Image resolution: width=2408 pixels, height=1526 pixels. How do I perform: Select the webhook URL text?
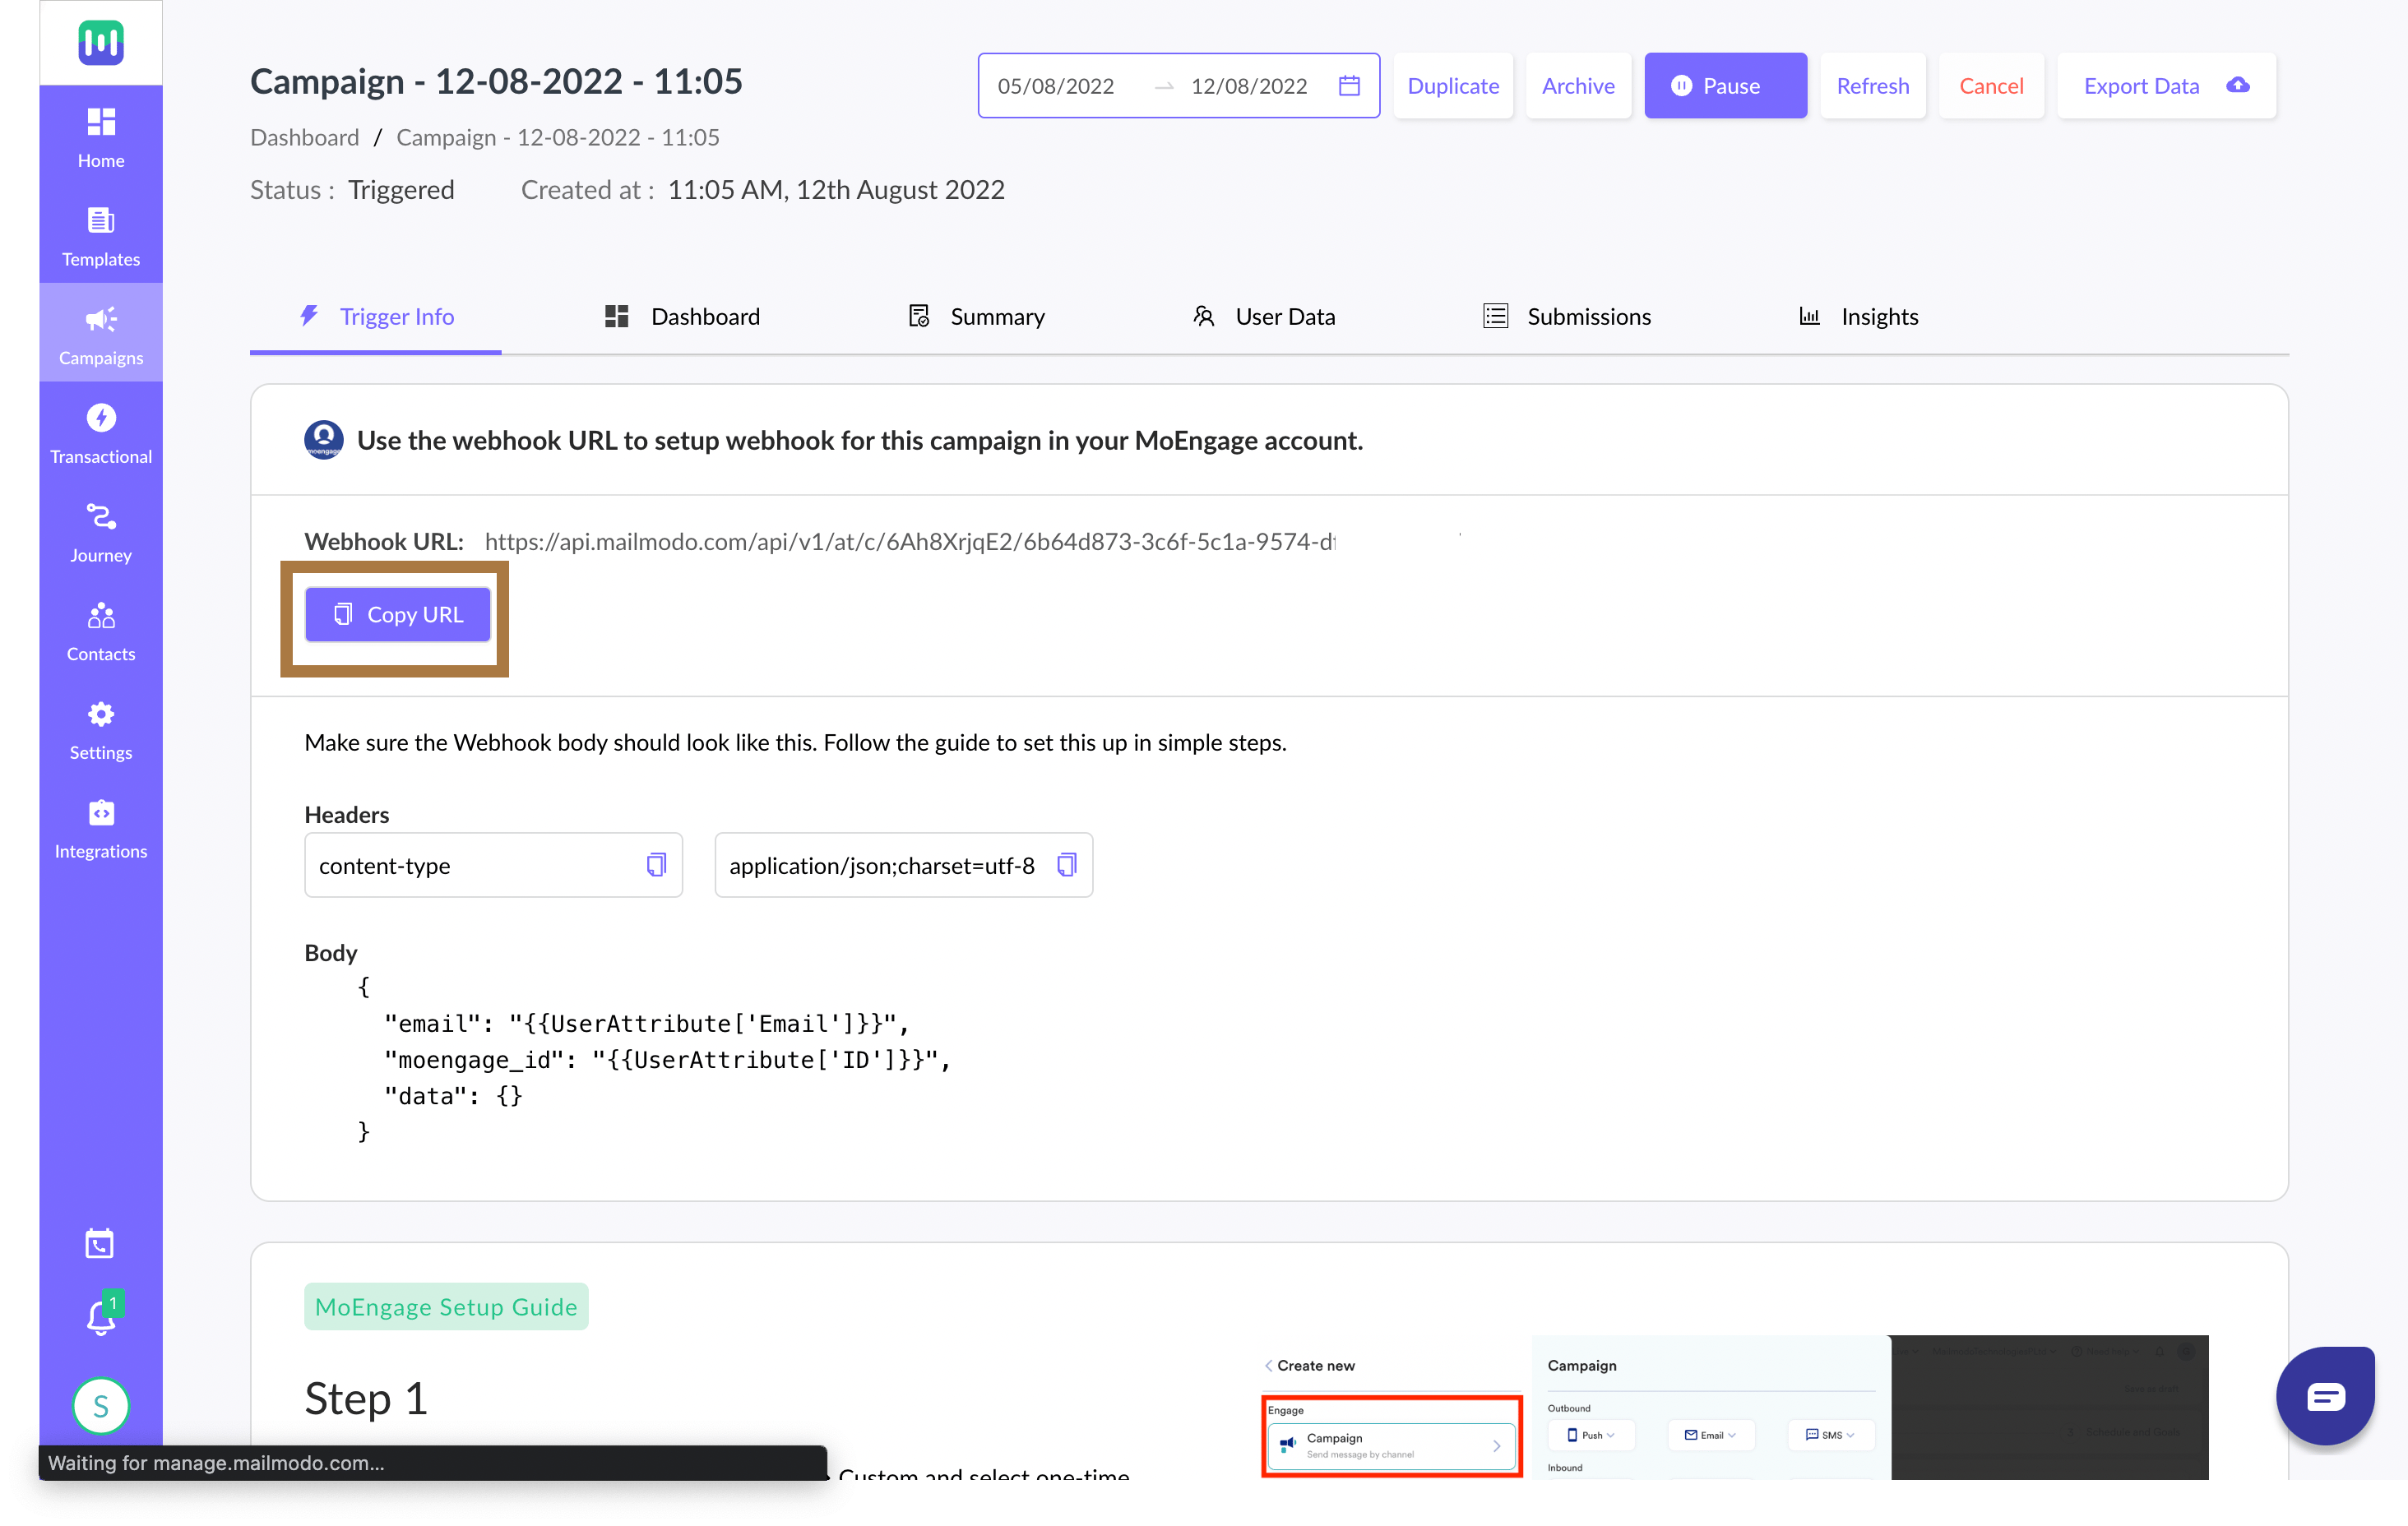(909, 541)
